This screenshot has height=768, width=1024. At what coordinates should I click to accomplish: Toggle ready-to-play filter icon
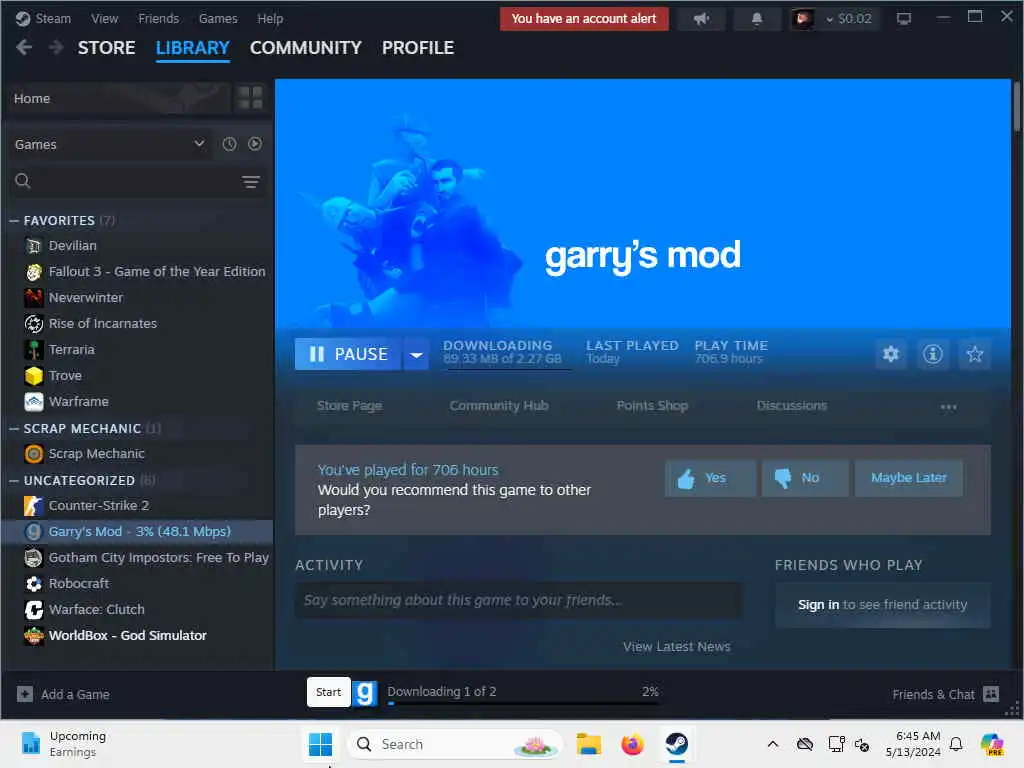point(255,144)
